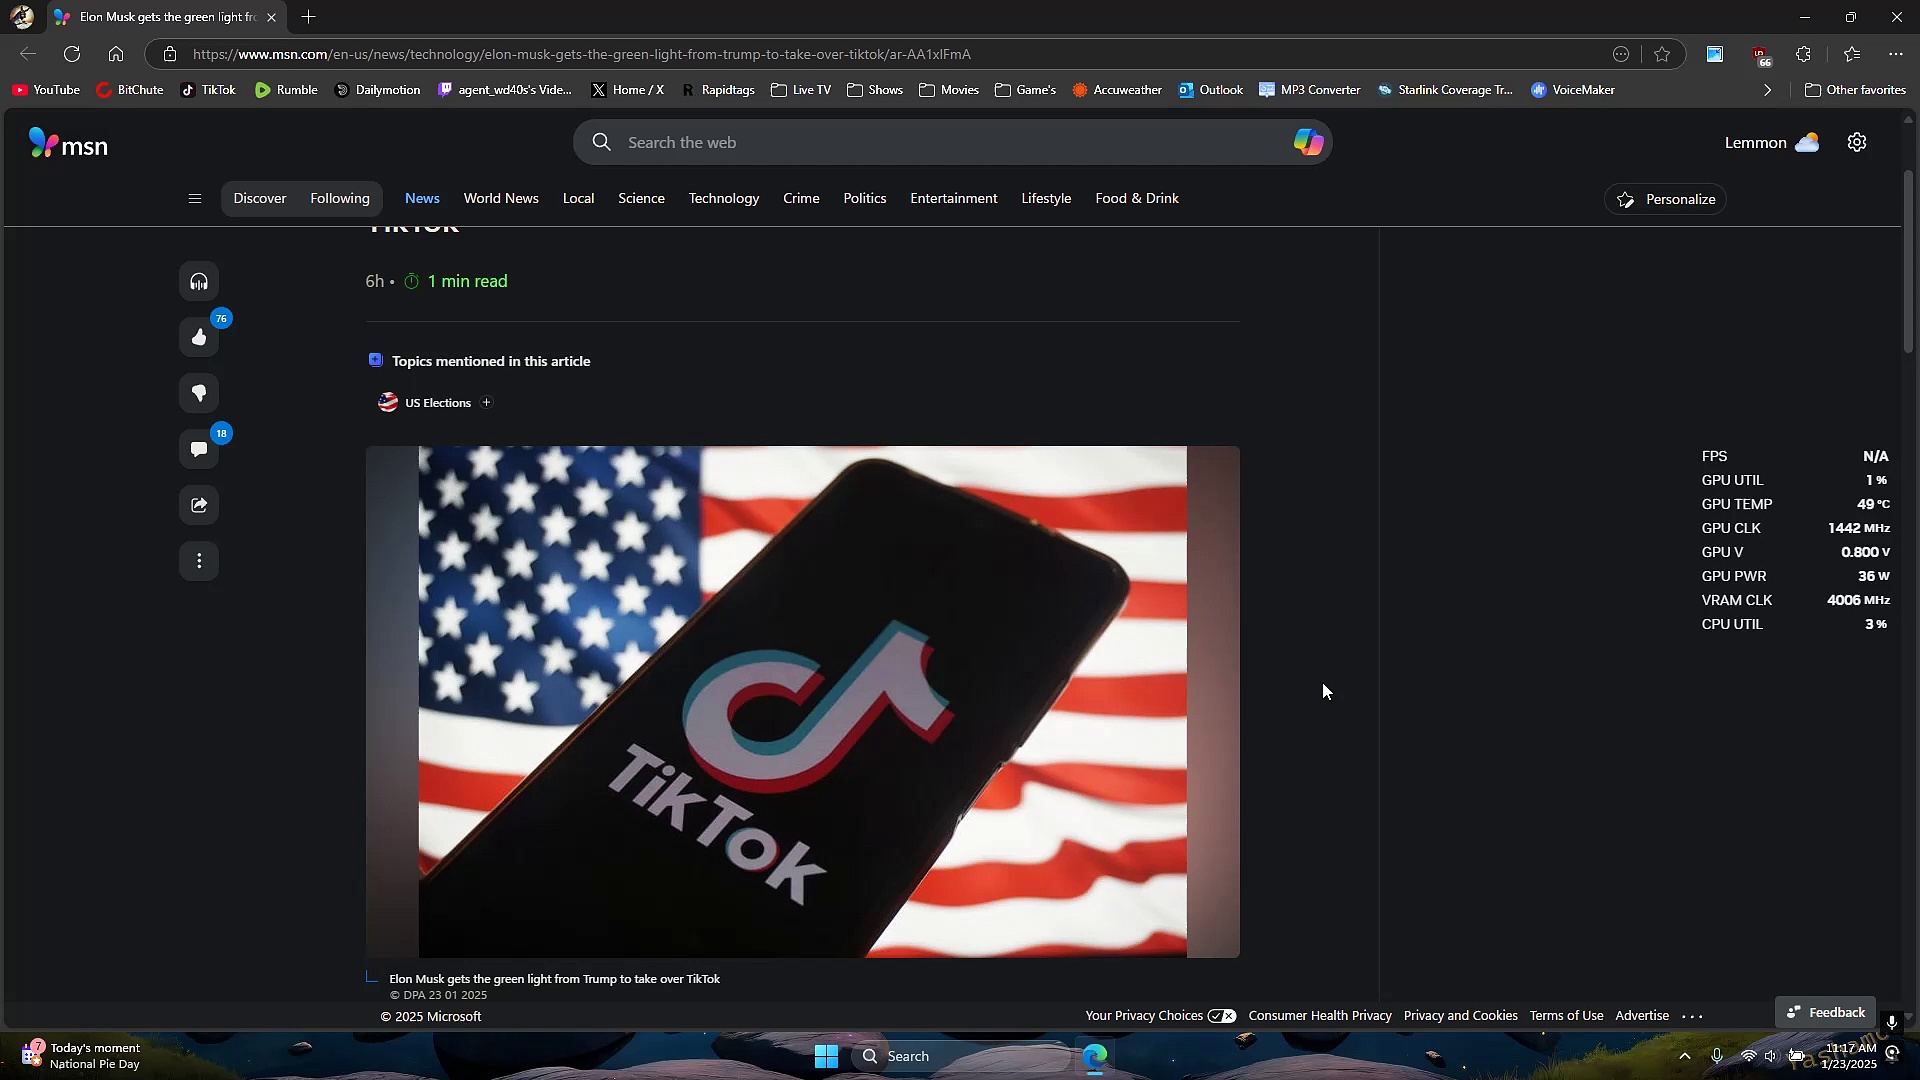This screenshot has width=1920, height=1080.
Task: Open BitChute bookmark
Action: pyautogui.click(x=130, y=90)
